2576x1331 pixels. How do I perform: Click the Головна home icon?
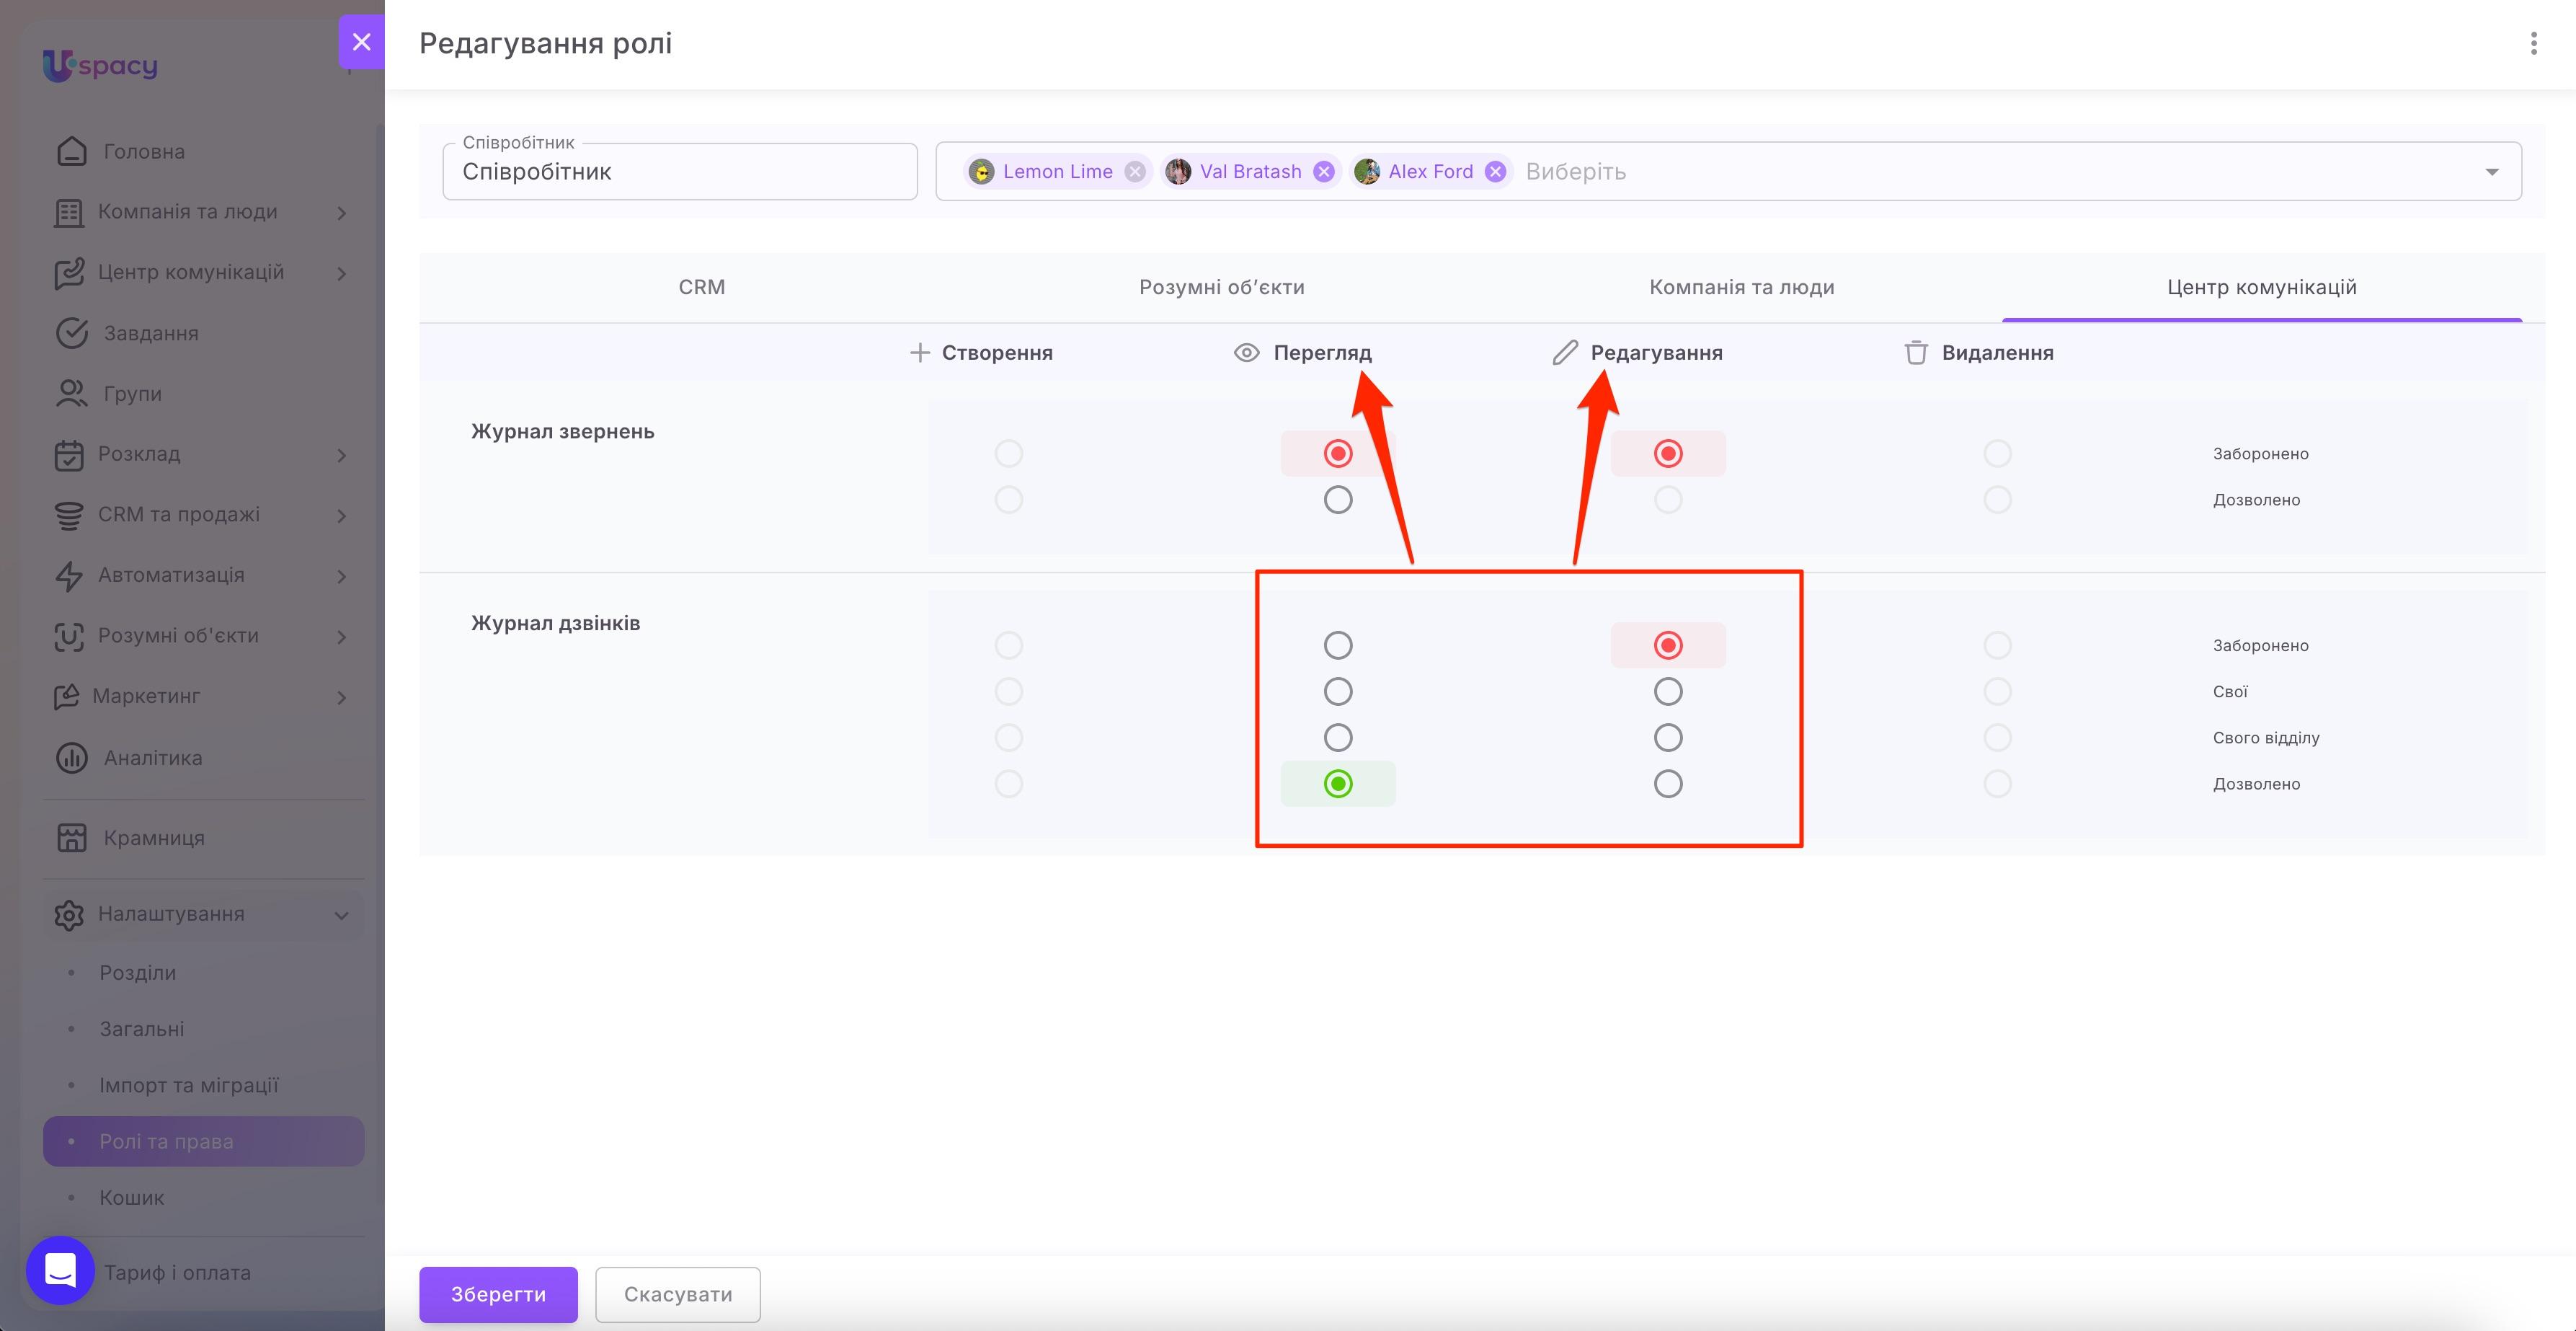tap(71, 151)
